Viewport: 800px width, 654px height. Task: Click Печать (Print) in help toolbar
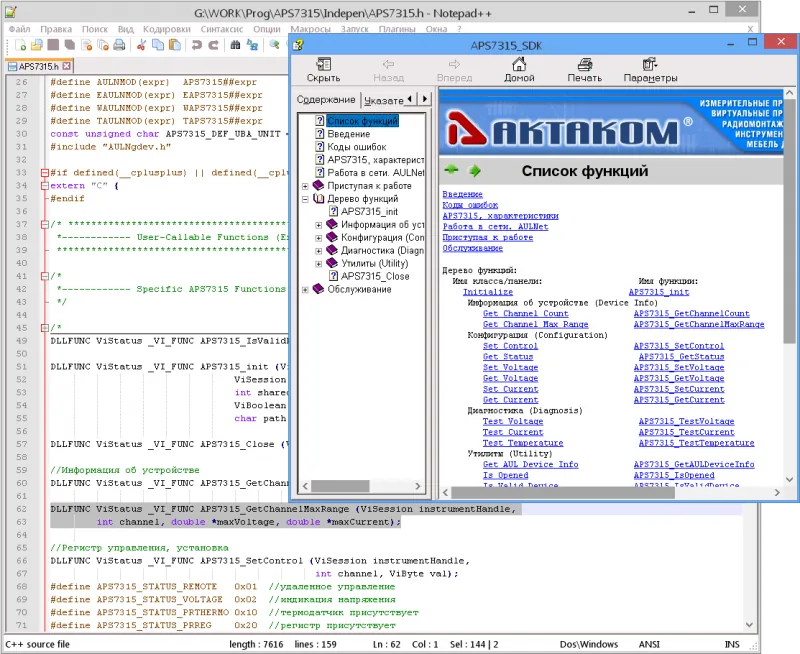click(x=585, y=70)
